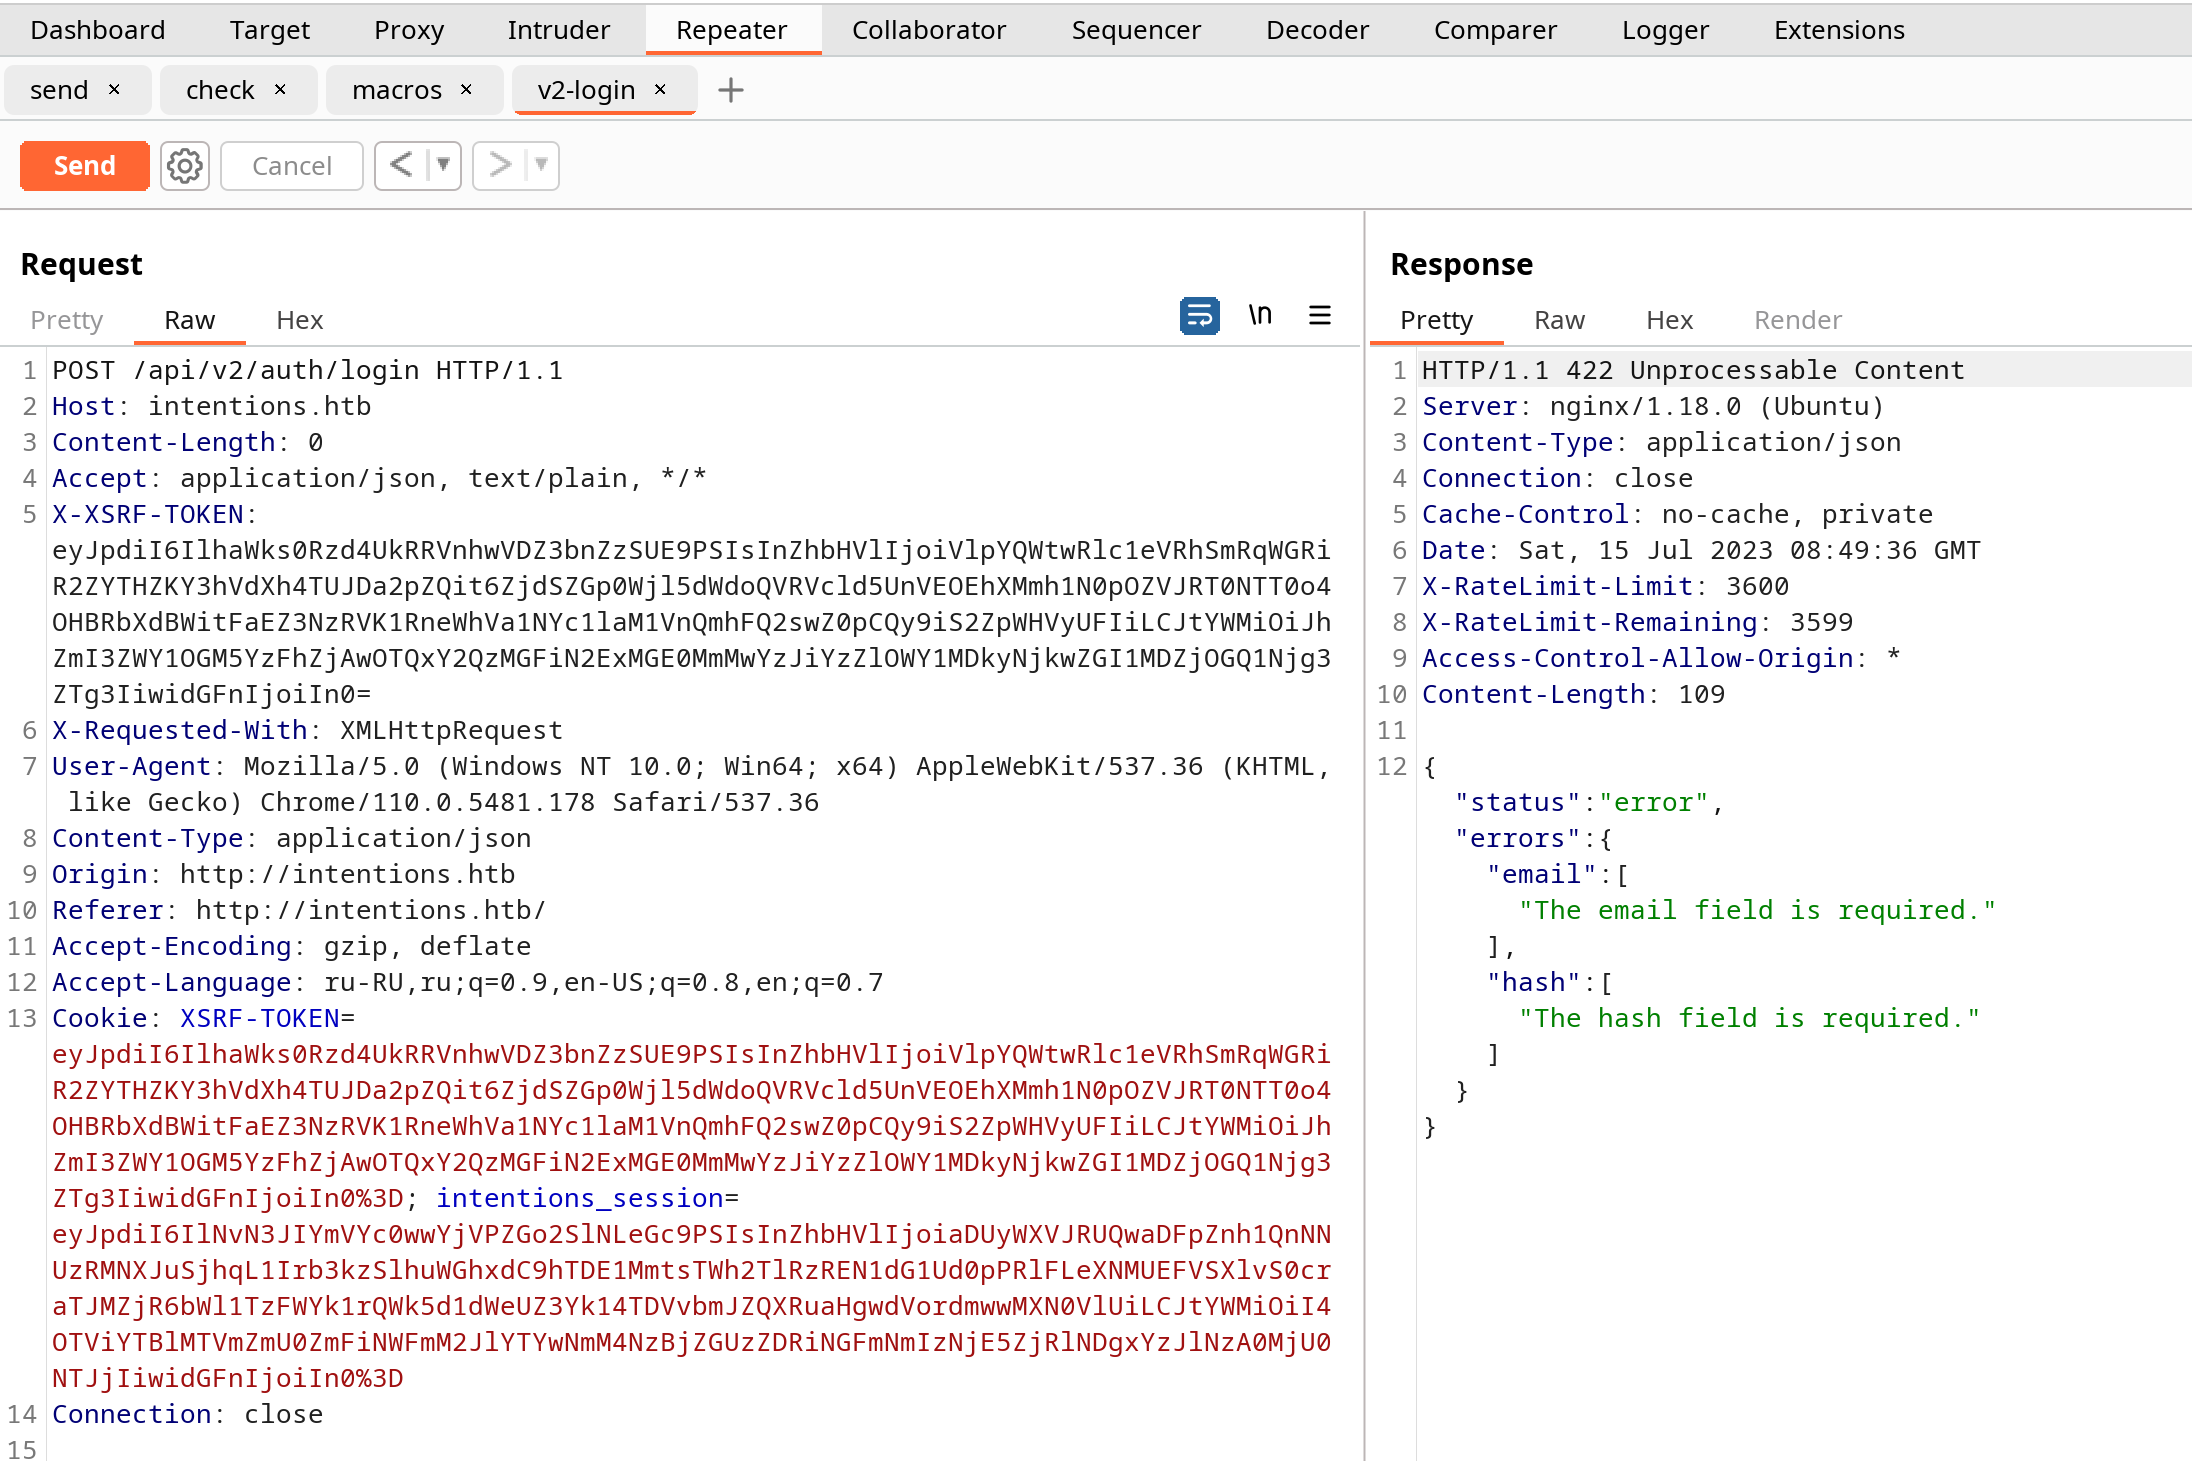2192x1461 pixels.
Task: Click the Origin: http://intentions.htb header
Action: click(284, 874)
